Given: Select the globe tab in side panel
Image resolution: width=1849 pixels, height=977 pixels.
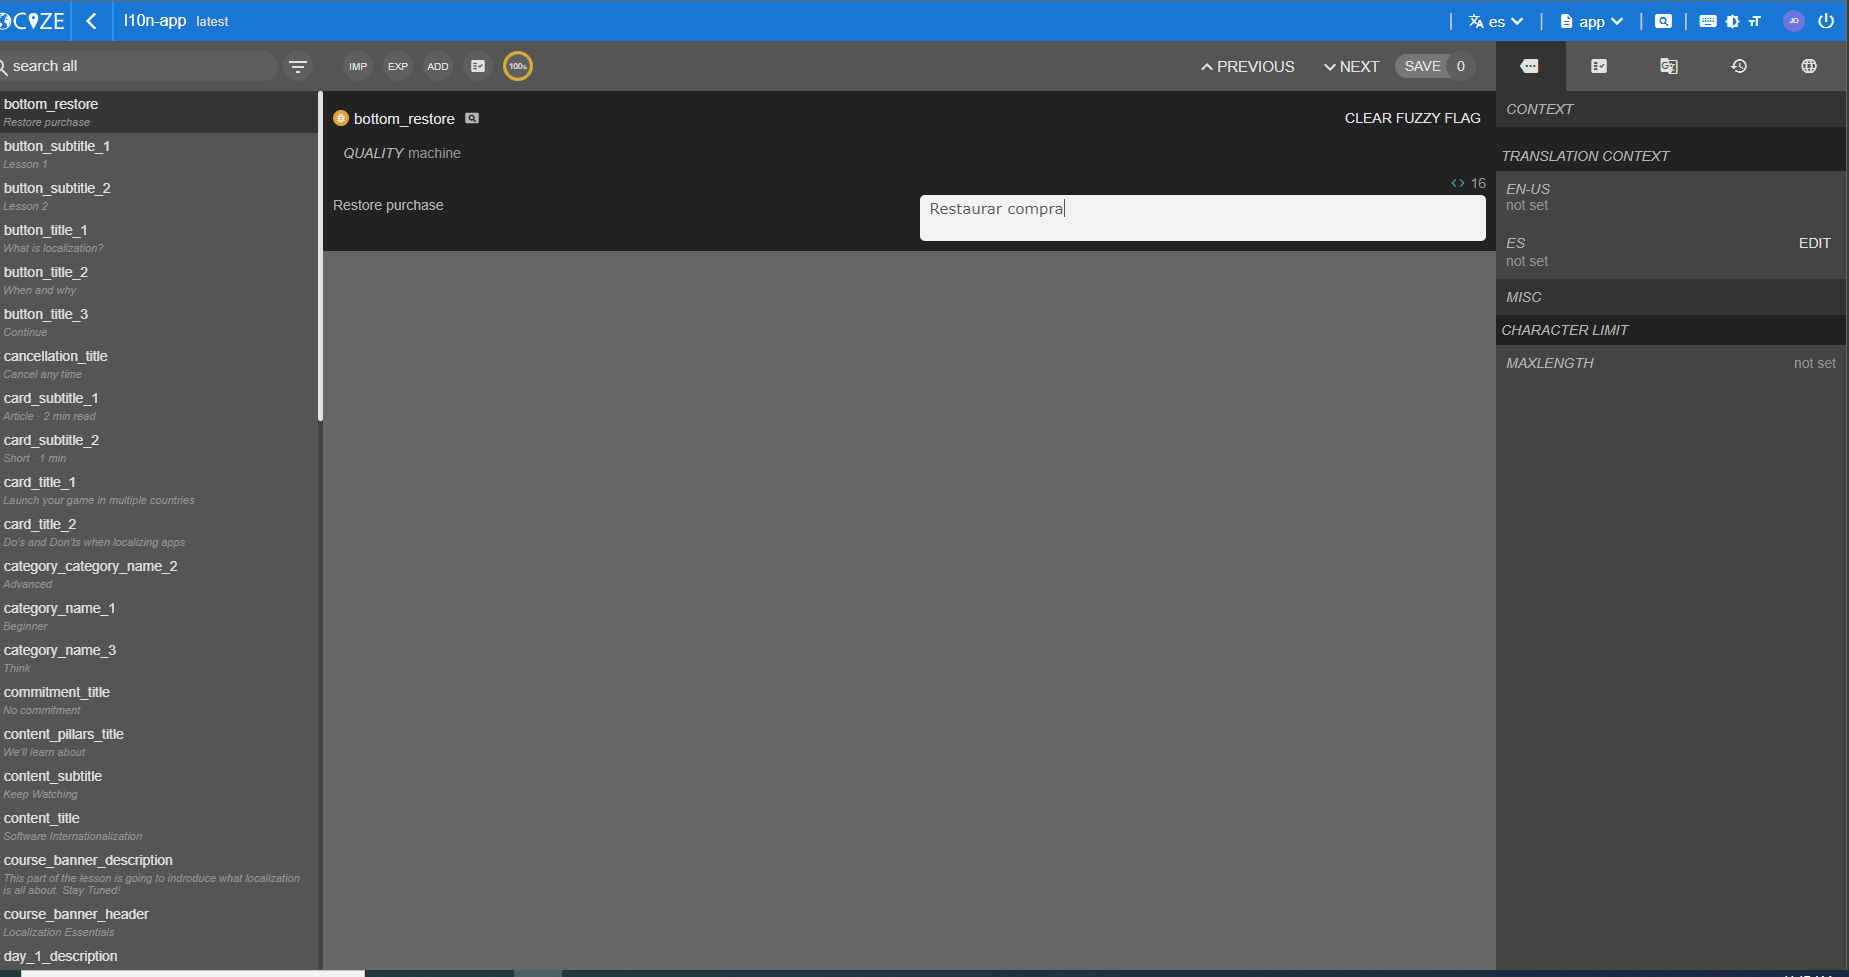Looking at the screenshot, I should coord(1809,66).
